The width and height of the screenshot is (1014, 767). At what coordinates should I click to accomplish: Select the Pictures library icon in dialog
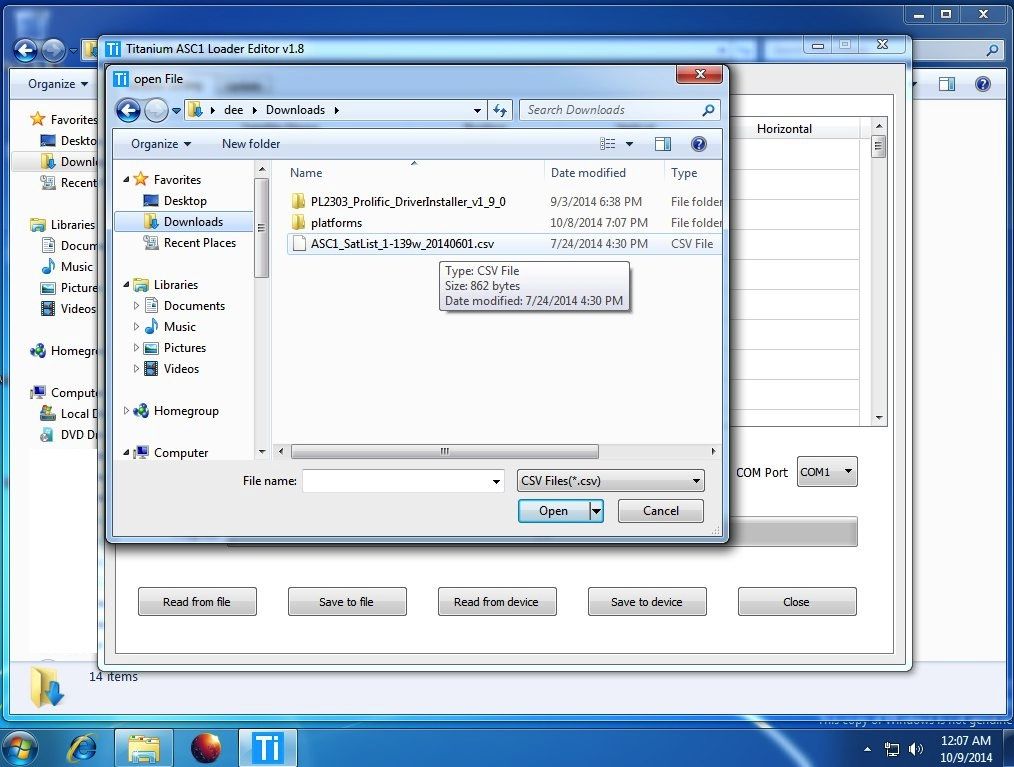151,348
